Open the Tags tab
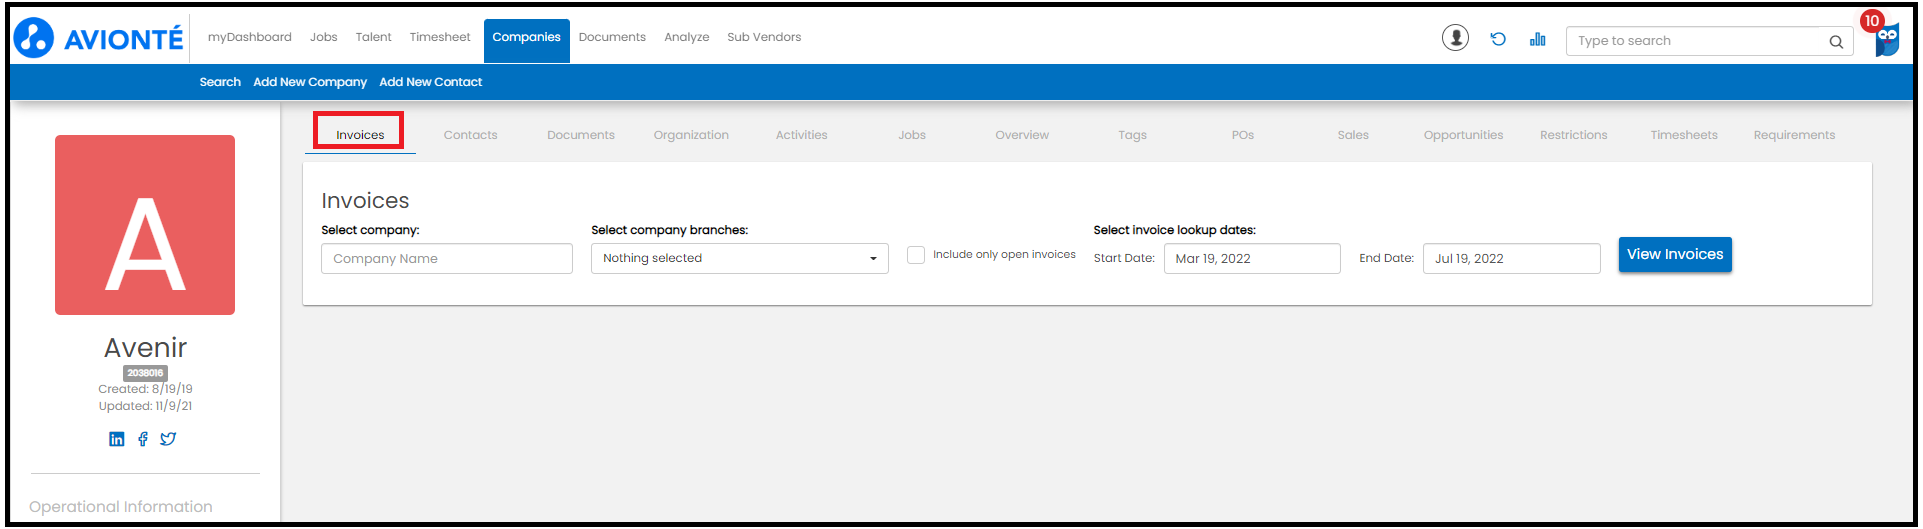Viewport: 1923px width, 529px height. pos(1133,135)
